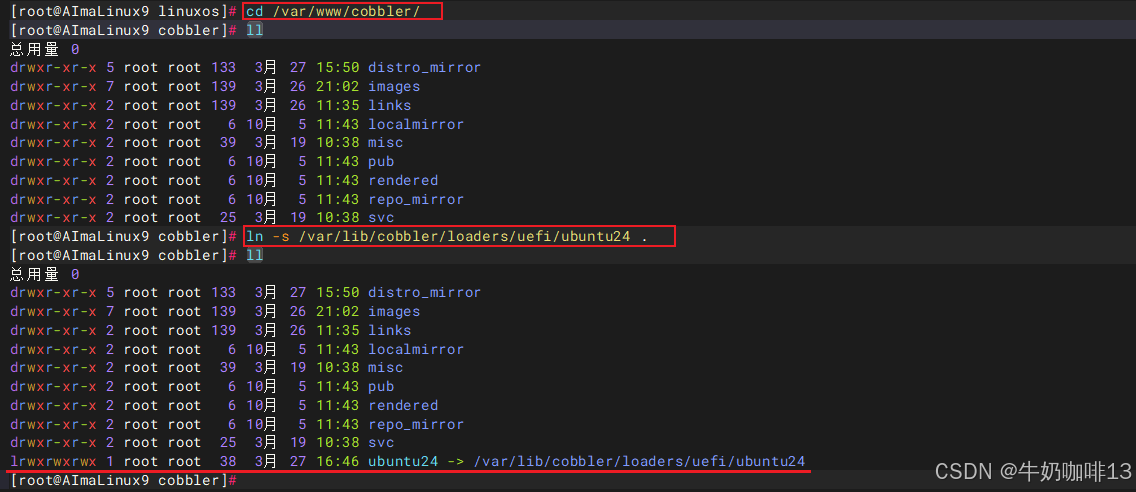This screenshot has width=1136, height=492.
Task: Click "svc" in the listing after the ln command
Action: pos(381,443)
